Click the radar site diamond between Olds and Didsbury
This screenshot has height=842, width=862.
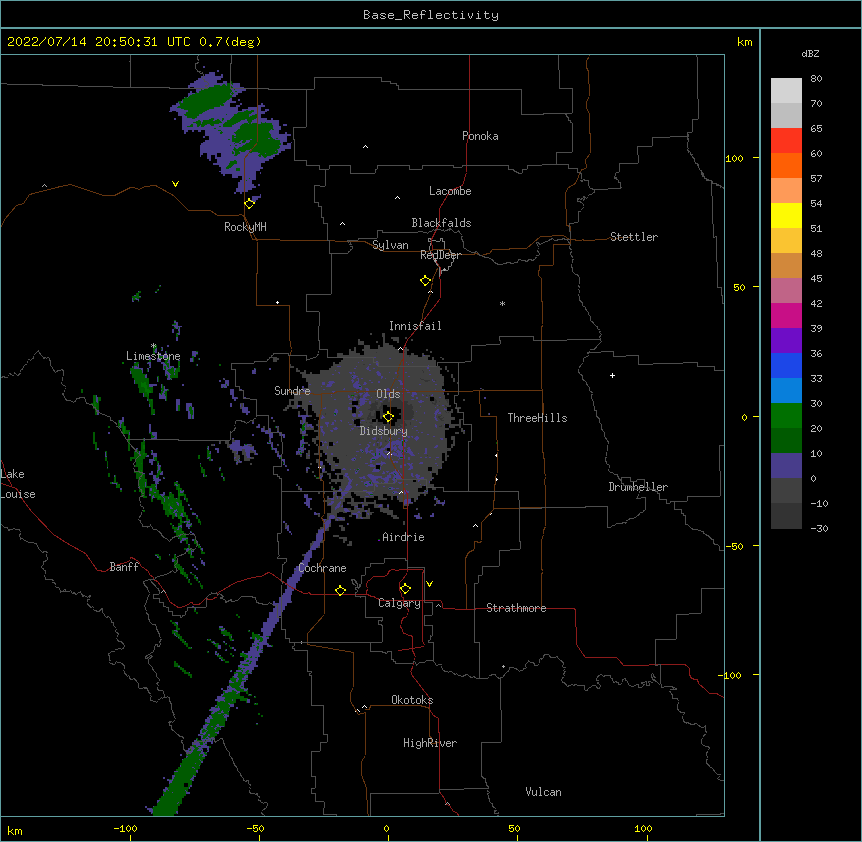pyautogui.click(x=388, y=417)
